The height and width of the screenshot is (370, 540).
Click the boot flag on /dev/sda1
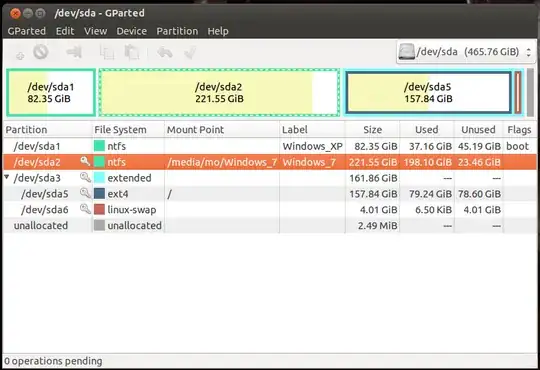(x=517, y=146)
